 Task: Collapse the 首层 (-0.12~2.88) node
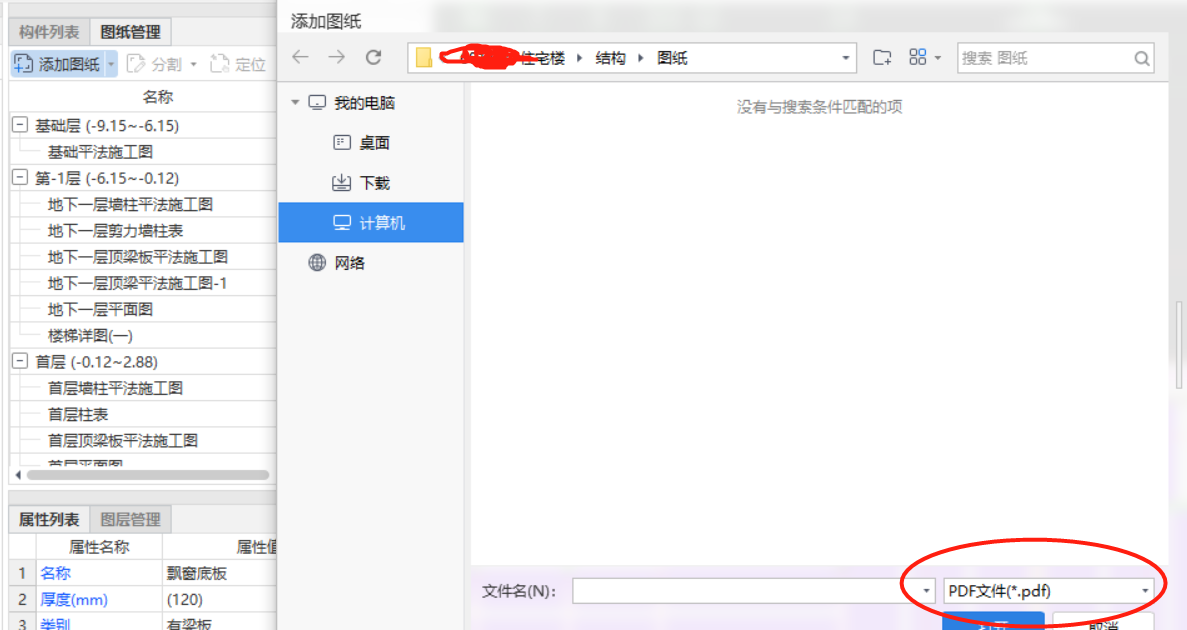(x=20, y=361)
